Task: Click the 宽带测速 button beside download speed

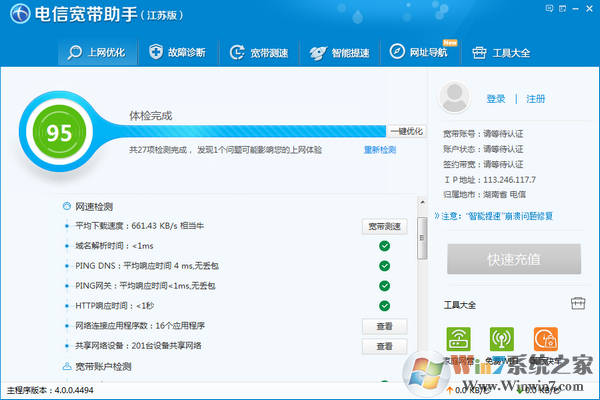Action: point(384,226)
